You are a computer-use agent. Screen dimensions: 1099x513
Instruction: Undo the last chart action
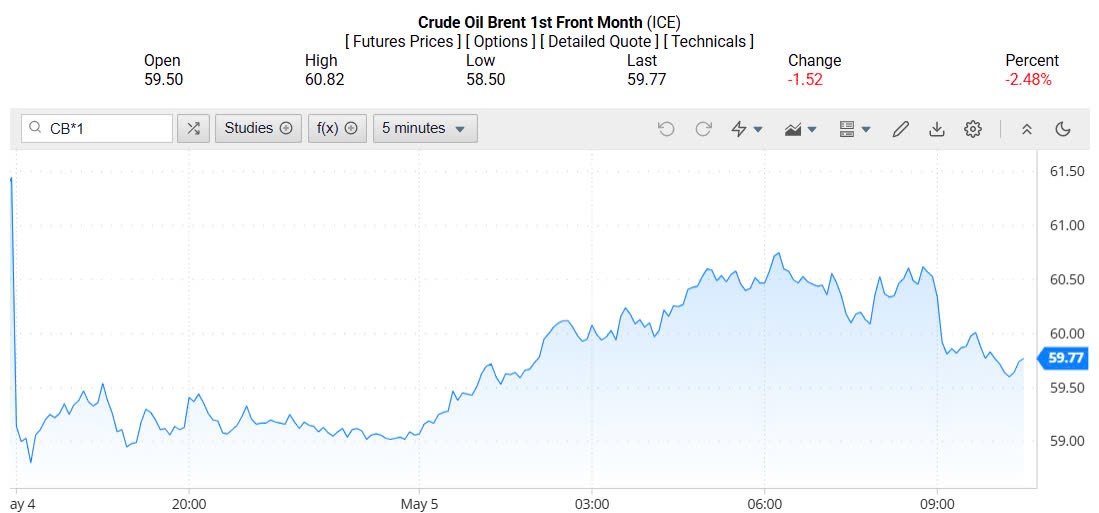(667, 129)
